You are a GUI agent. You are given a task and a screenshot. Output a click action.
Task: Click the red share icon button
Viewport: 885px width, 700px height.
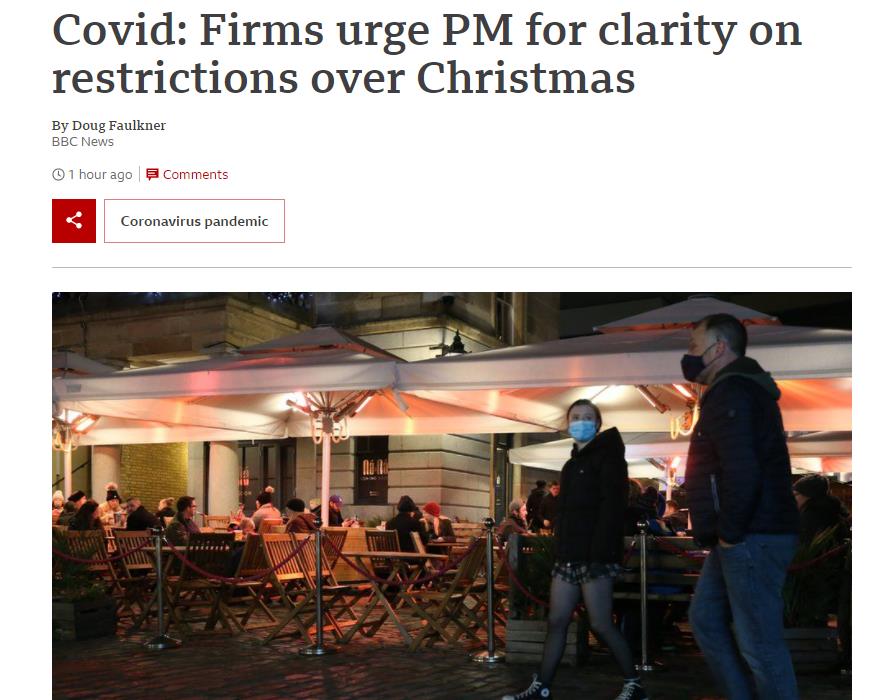pyautogui.click(x=74, y=221)
